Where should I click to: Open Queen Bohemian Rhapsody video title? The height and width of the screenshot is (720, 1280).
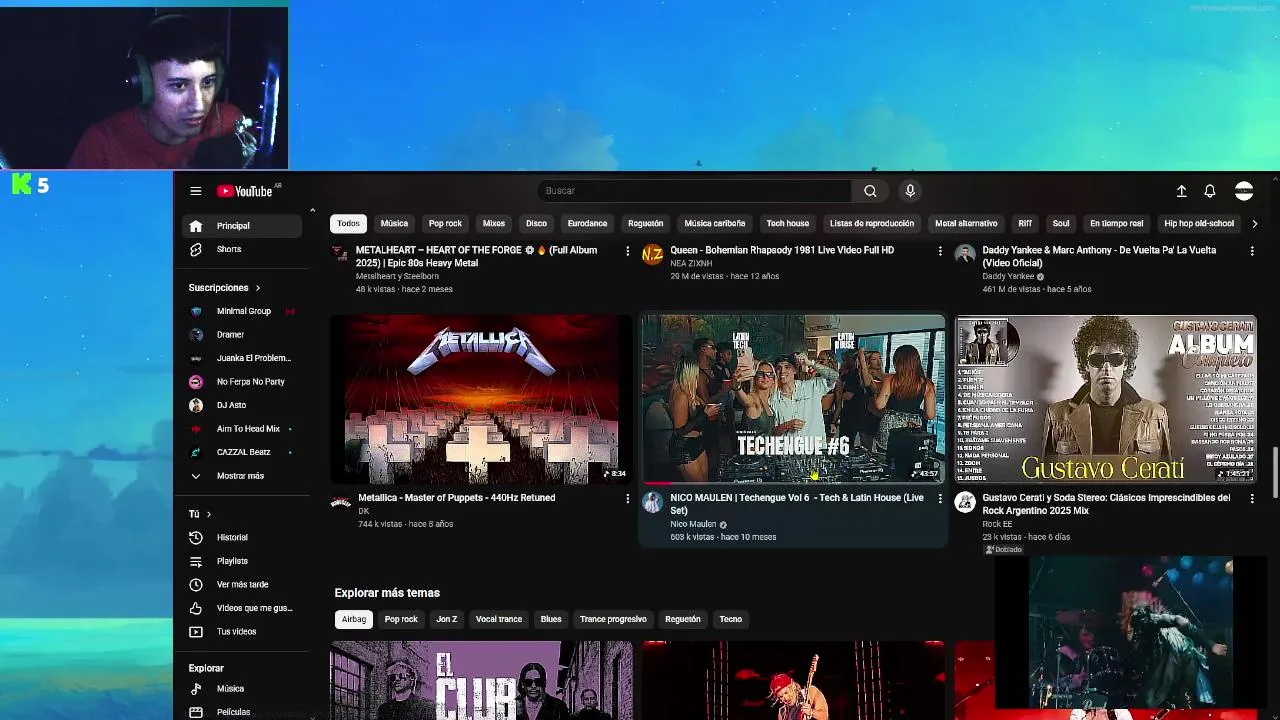tap(782, 250)
